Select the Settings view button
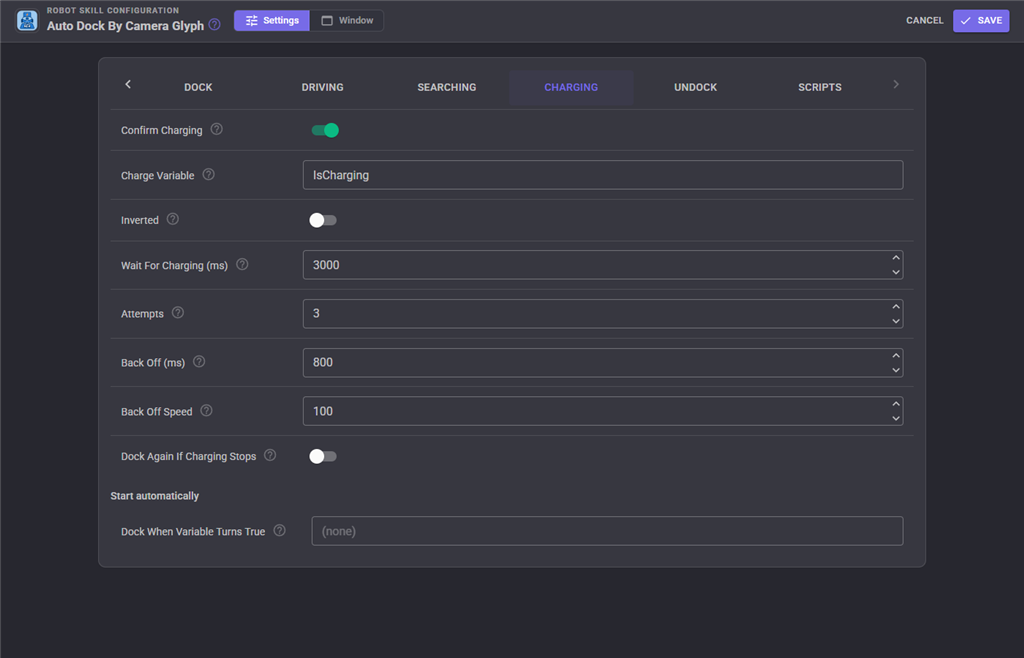This screenshot has height=658, width=1024. click(272, 21)
